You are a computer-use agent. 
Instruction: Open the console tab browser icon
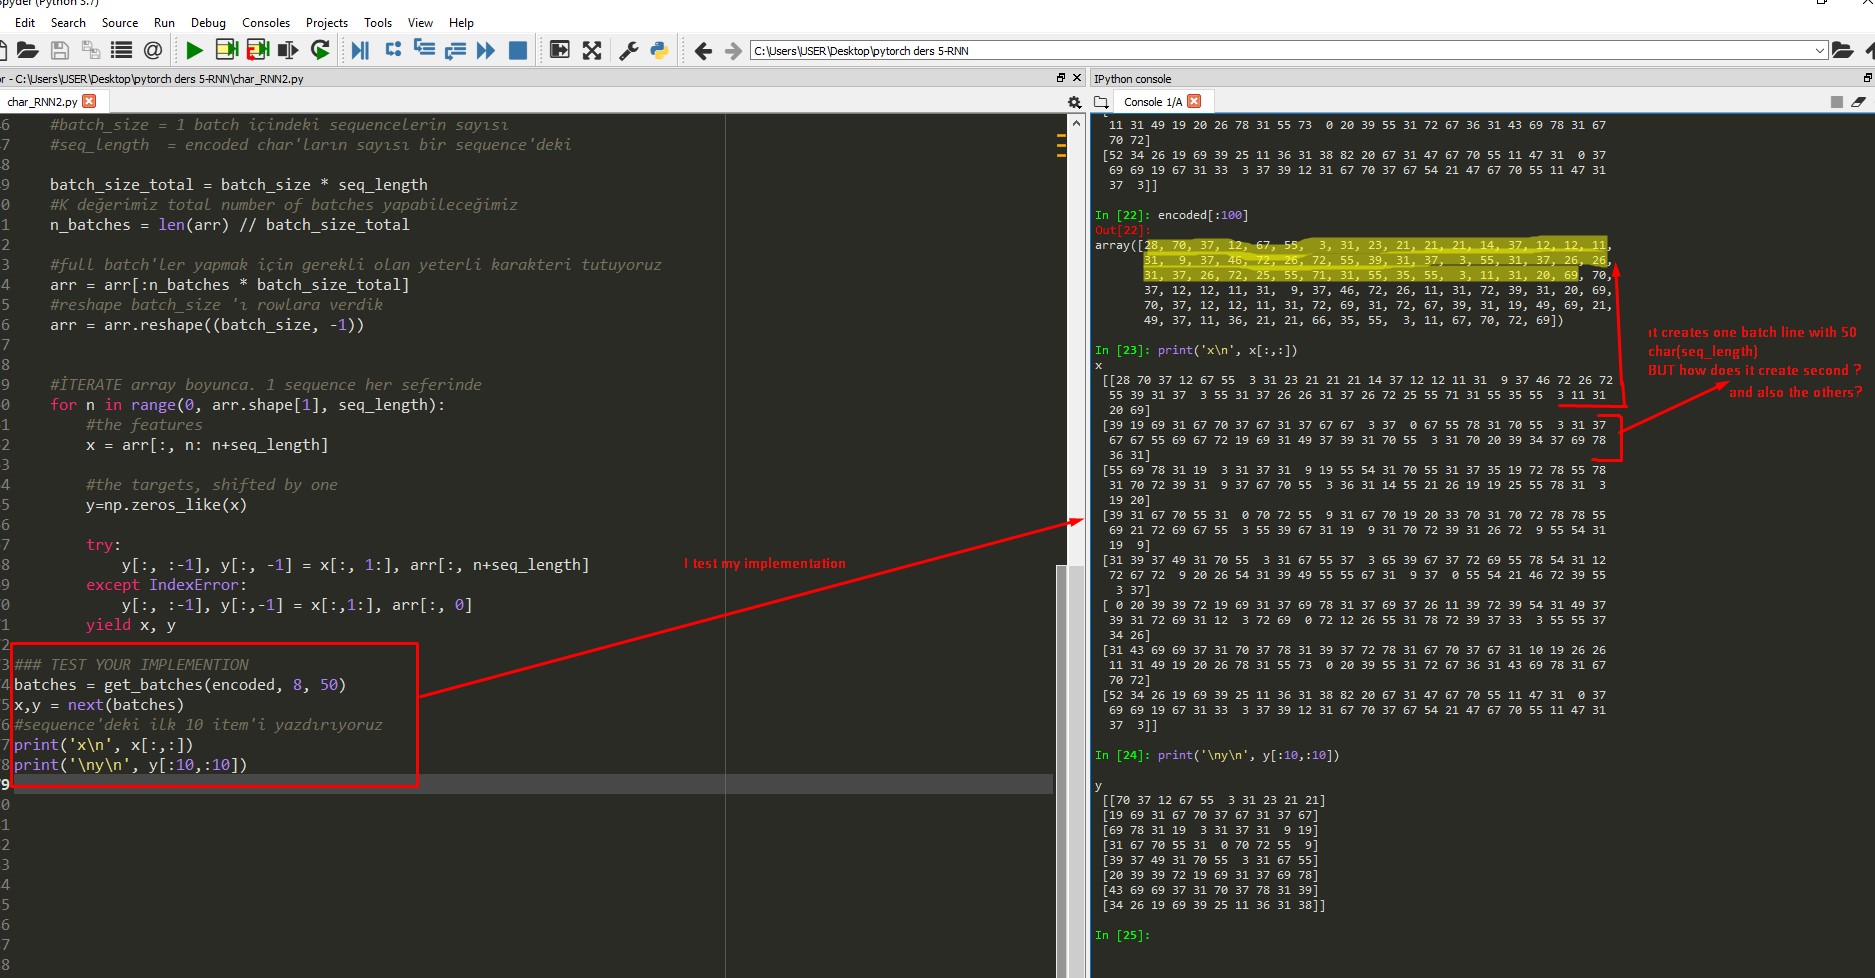tap(1101, 102)
